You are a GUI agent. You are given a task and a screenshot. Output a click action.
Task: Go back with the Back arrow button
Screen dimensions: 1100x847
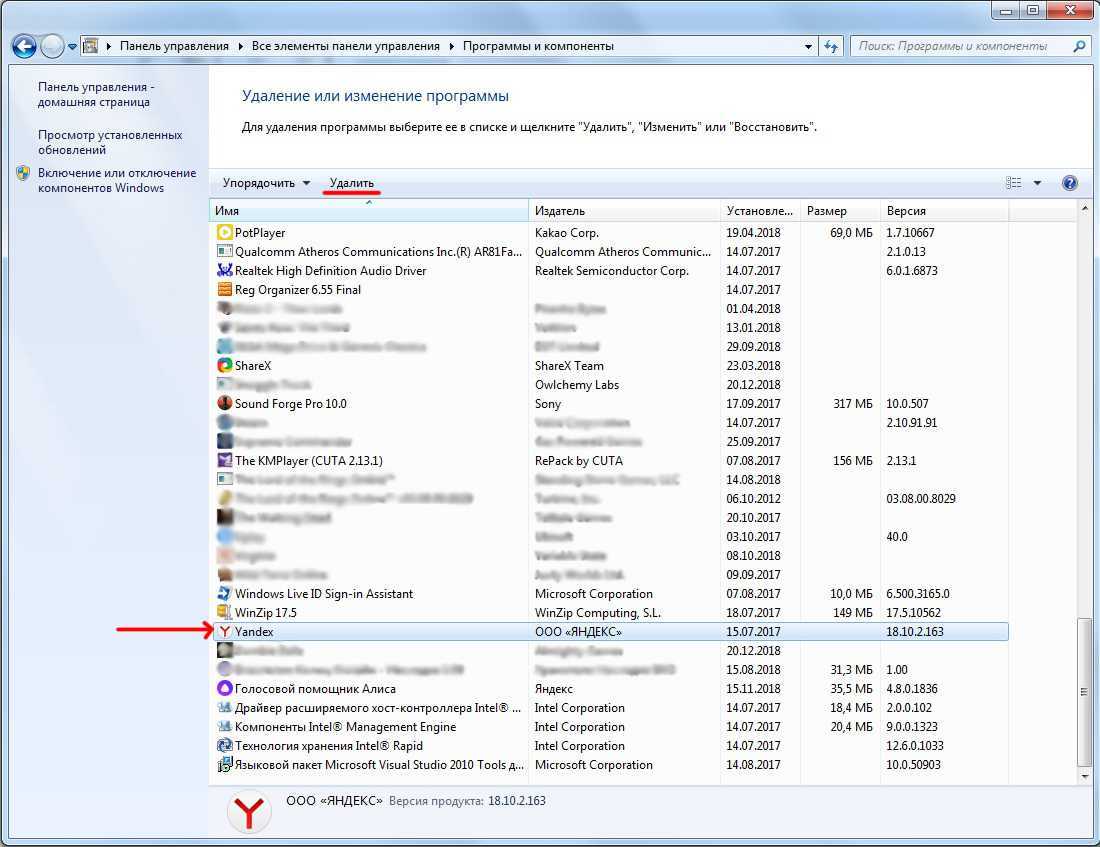pos(24,46)
